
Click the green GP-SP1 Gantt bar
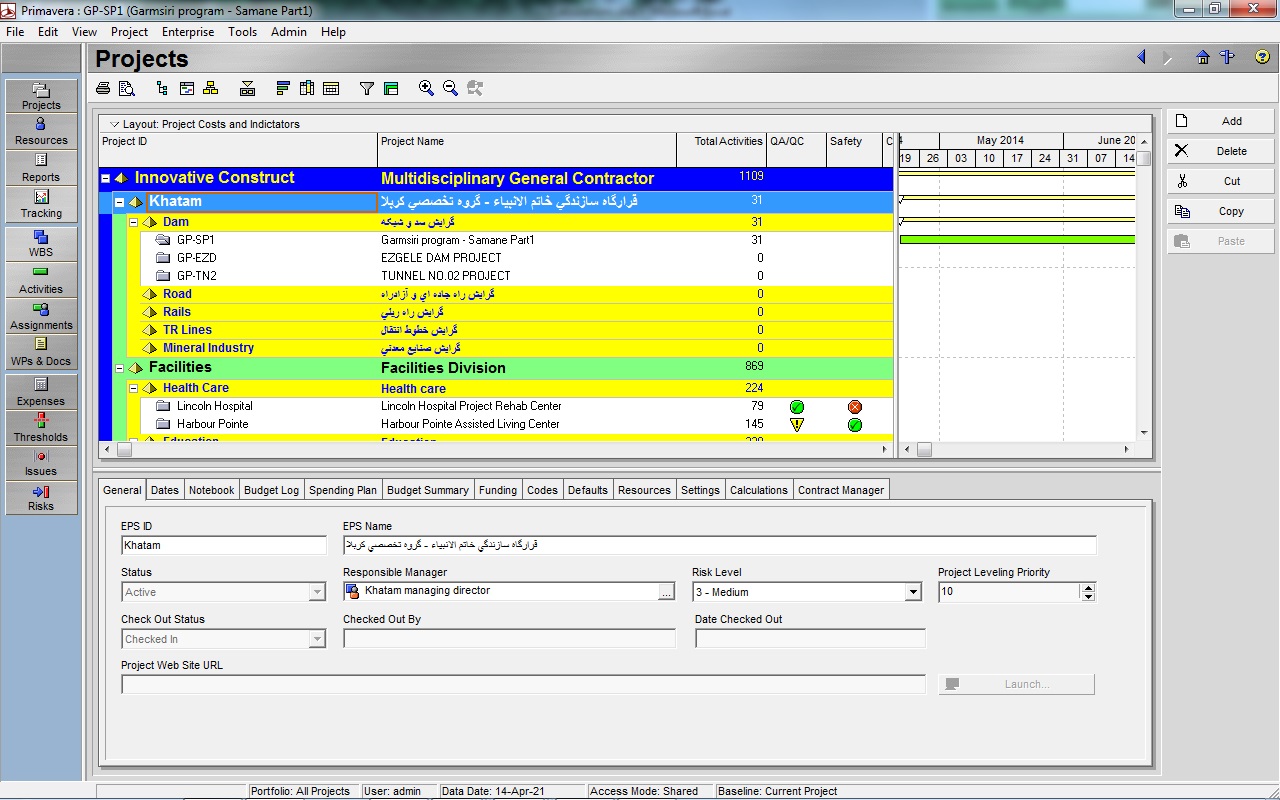click(1017, 240)
